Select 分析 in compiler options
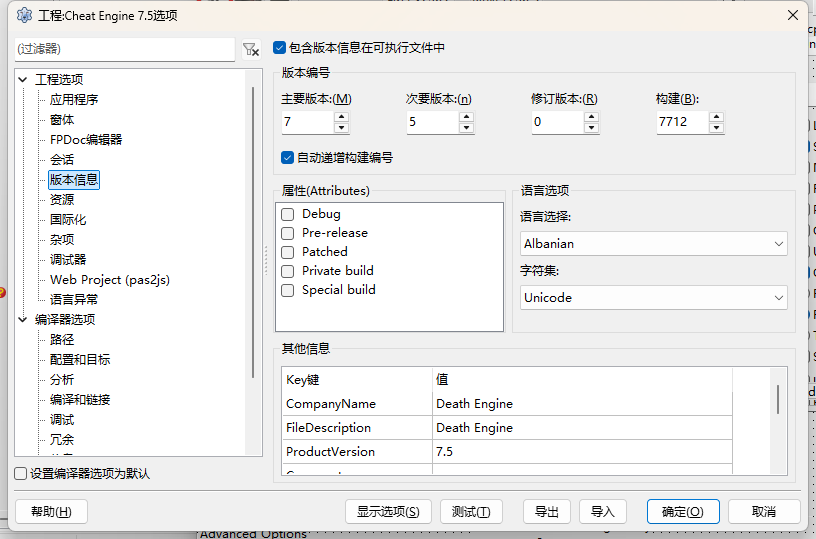Image resolution: width=816 pixels, height=539 pixels. click(62, 380)
